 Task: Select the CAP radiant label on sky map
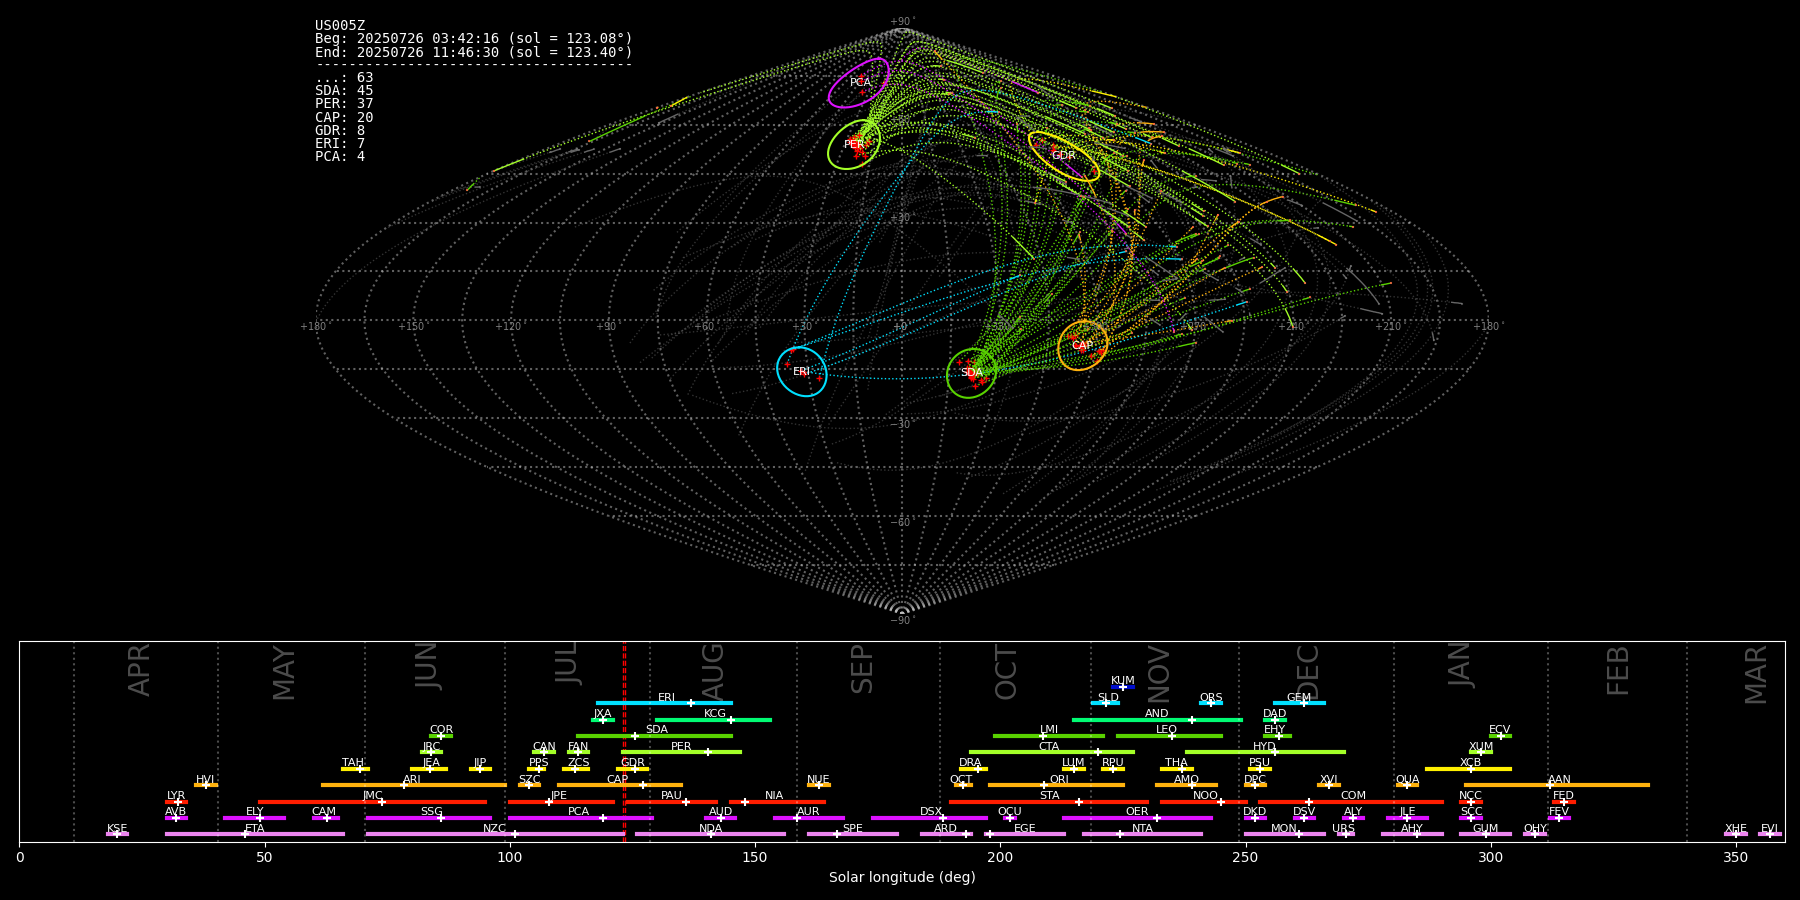point(1082,346)
